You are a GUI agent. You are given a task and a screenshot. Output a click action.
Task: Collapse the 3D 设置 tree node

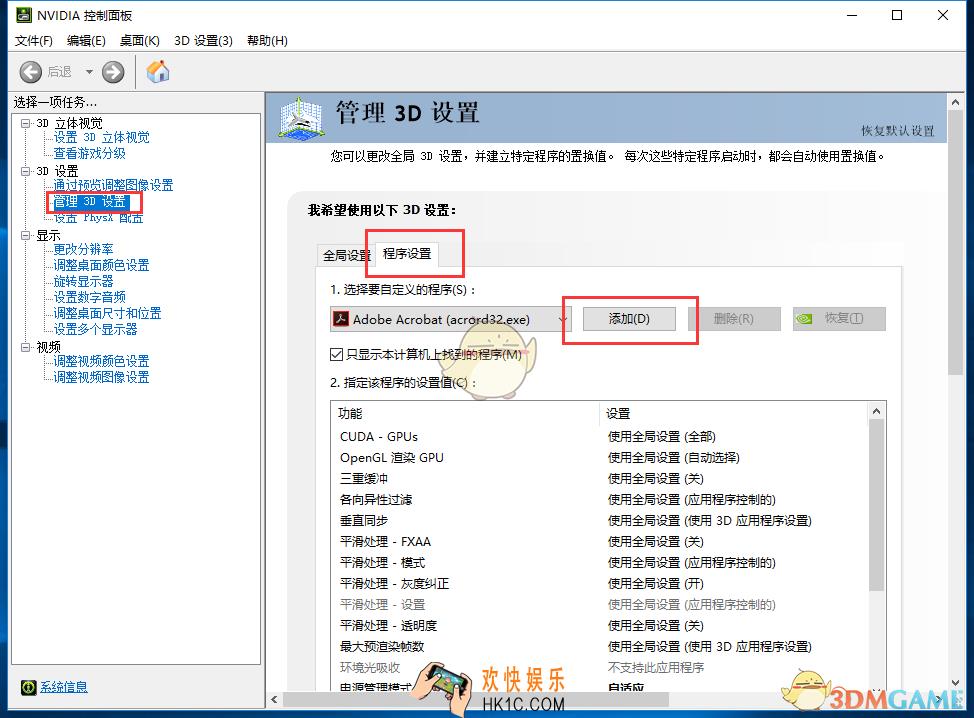(x=25, y=171)
